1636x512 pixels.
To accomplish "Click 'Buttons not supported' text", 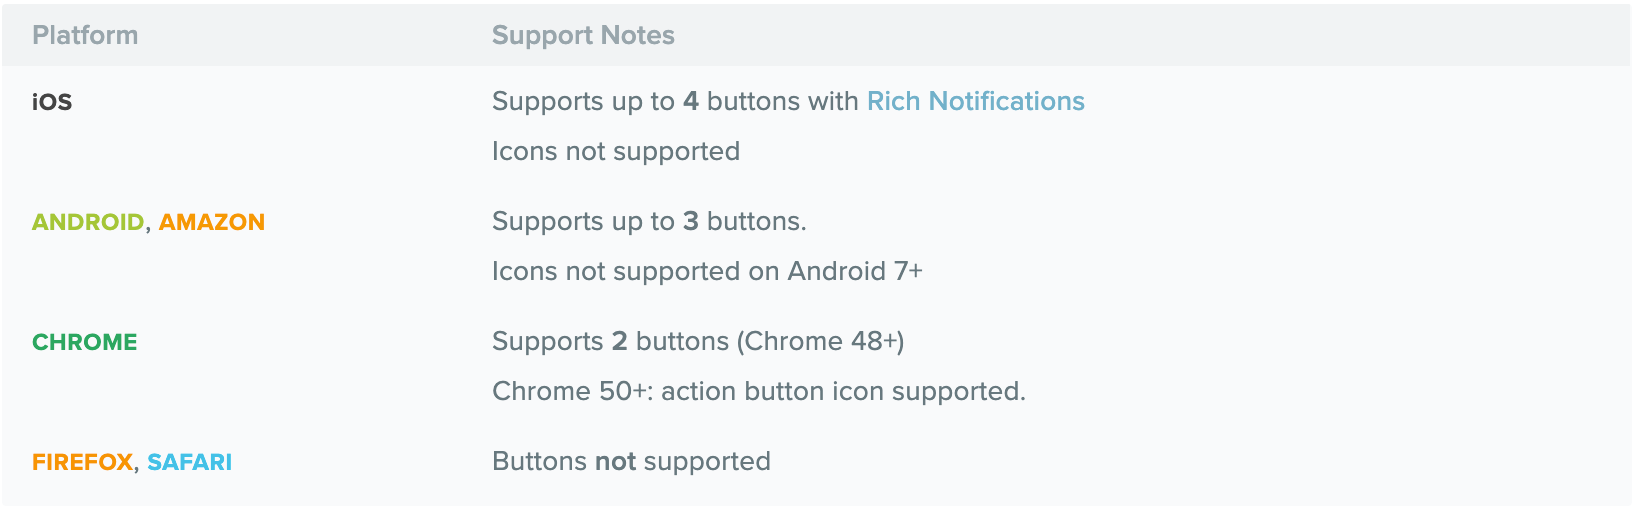I will click(631, 461).
